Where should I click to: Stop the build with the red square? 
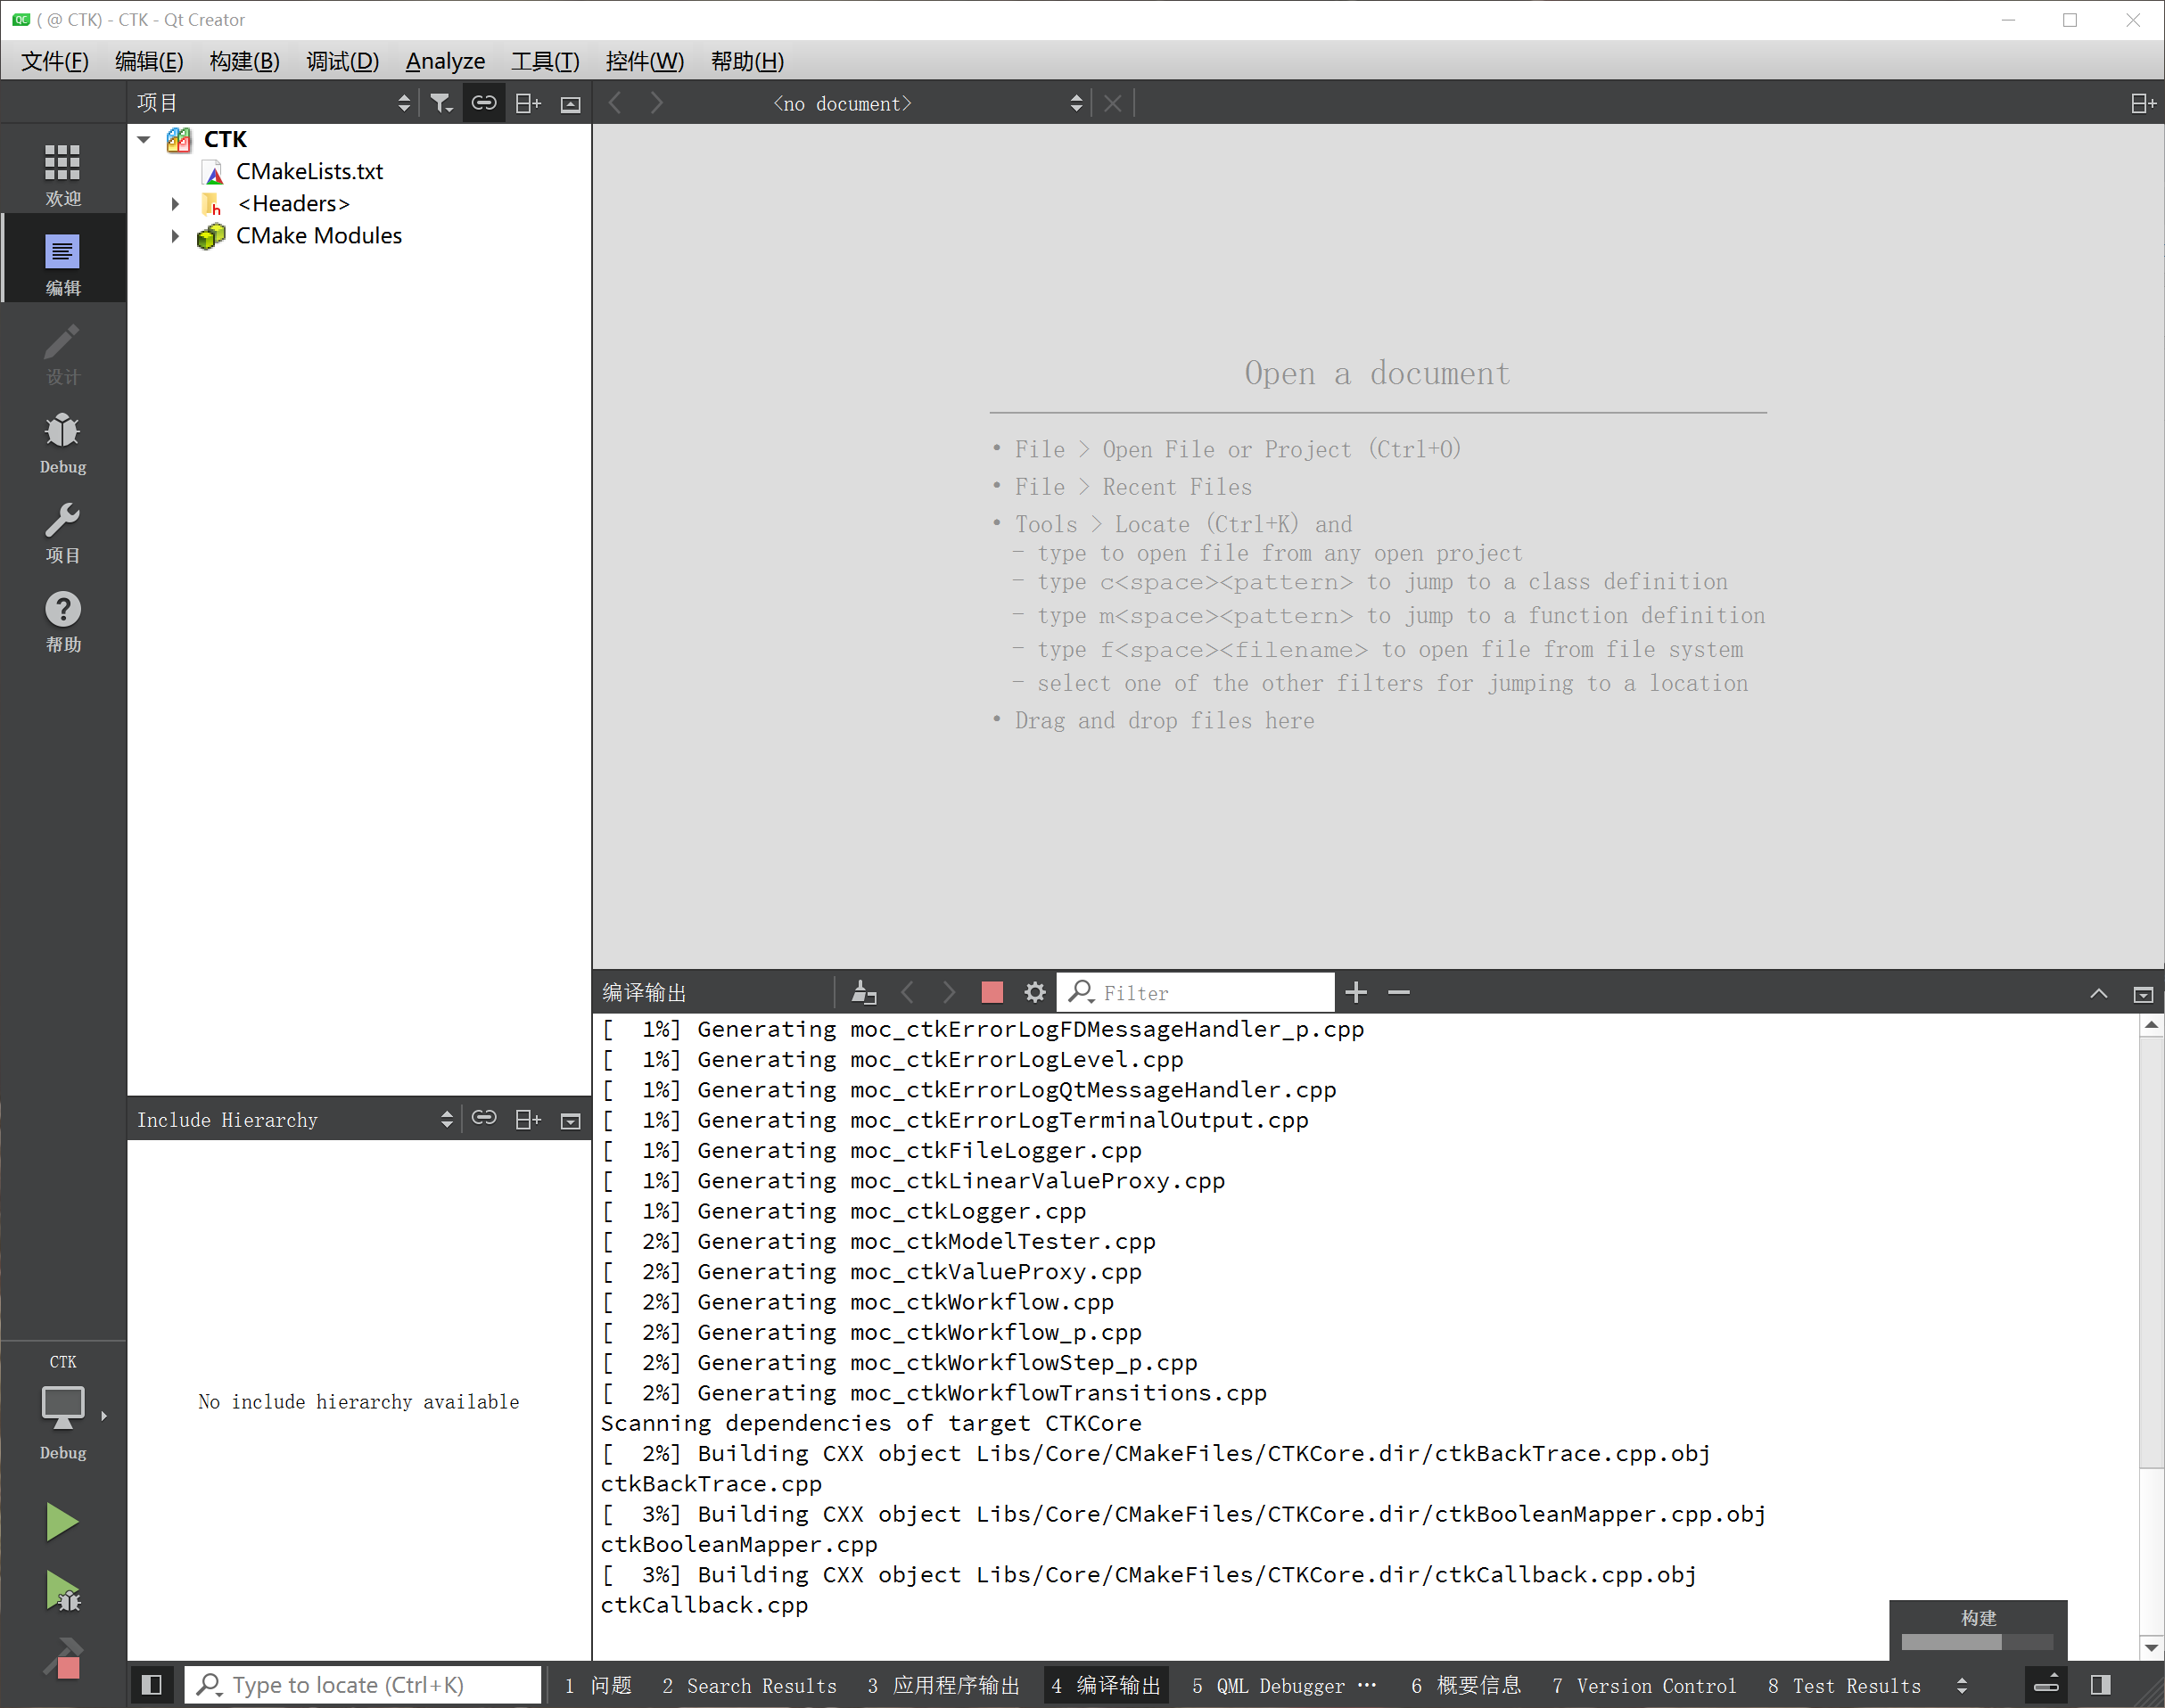click(991, 992)
